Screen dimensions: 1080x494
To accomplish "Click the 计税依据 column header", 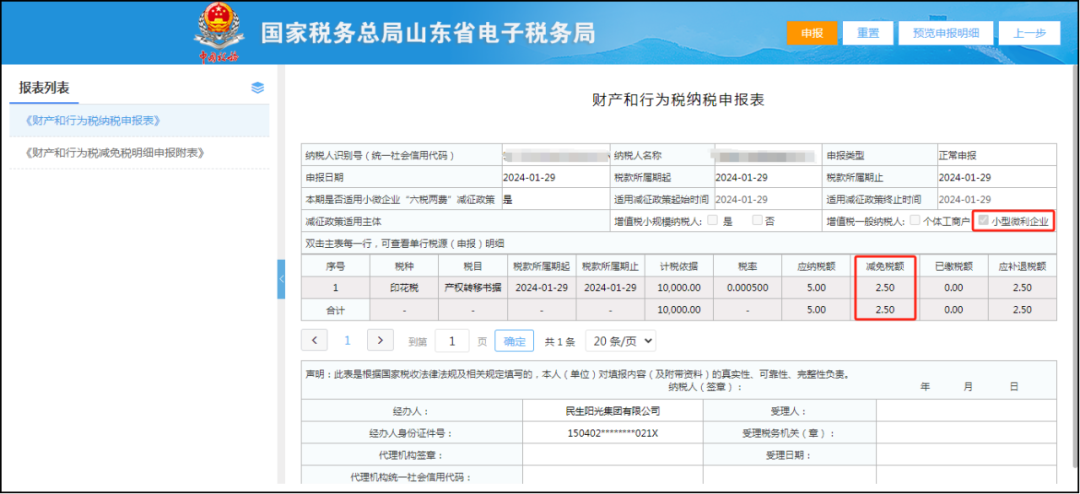I will 678,267.
